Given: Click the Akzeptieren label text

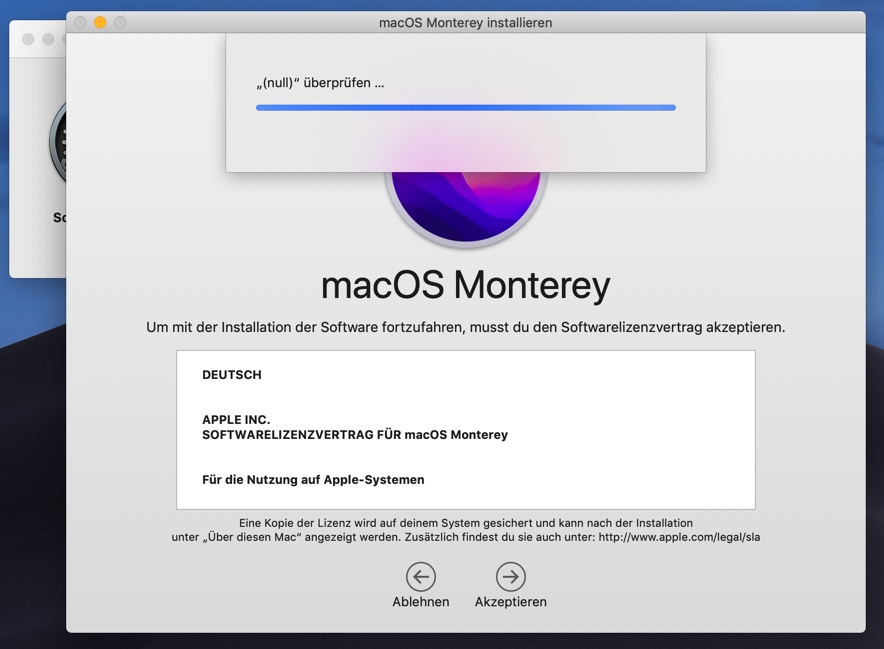Looking at the screenshot, I should click(511, 602).
